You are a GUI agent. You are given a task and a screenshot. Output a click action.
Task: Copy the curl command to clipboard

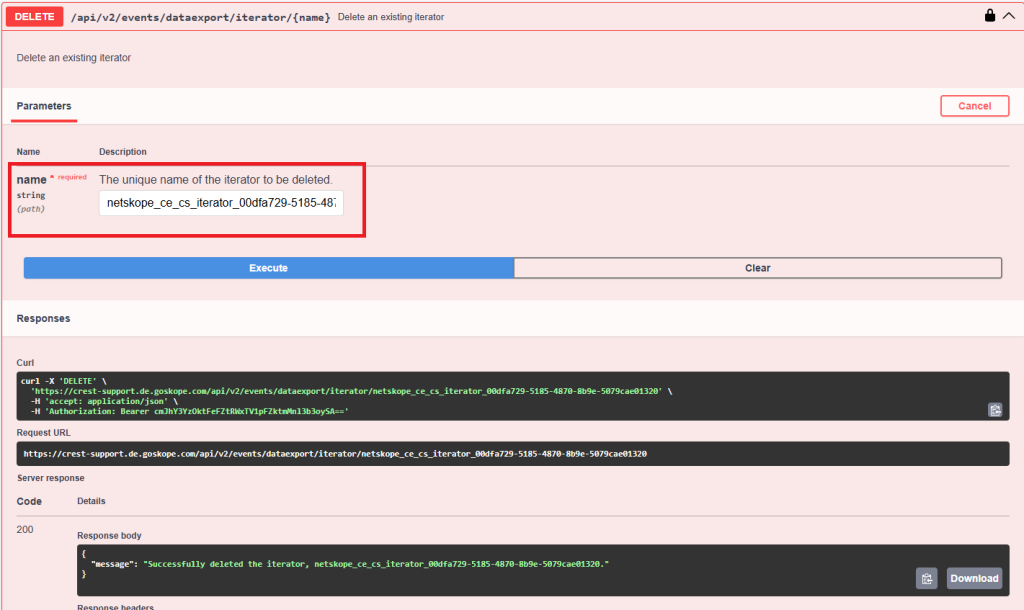pos(995,410)
